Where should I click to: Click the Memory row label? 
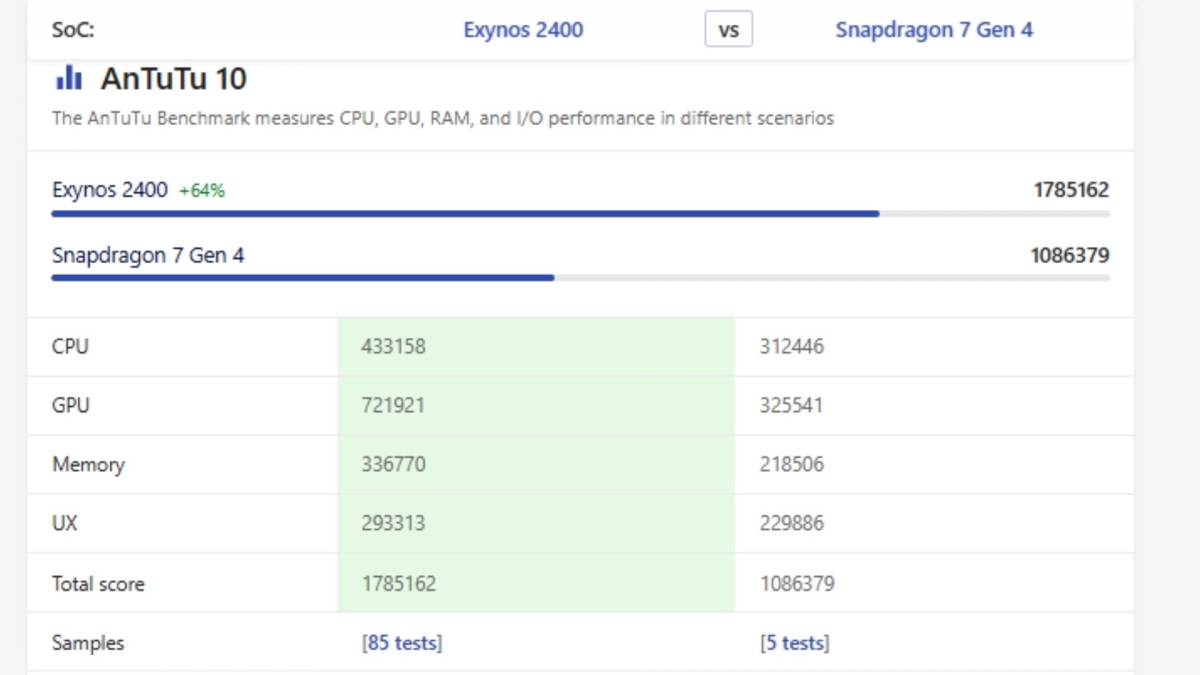tap(88, 465)
